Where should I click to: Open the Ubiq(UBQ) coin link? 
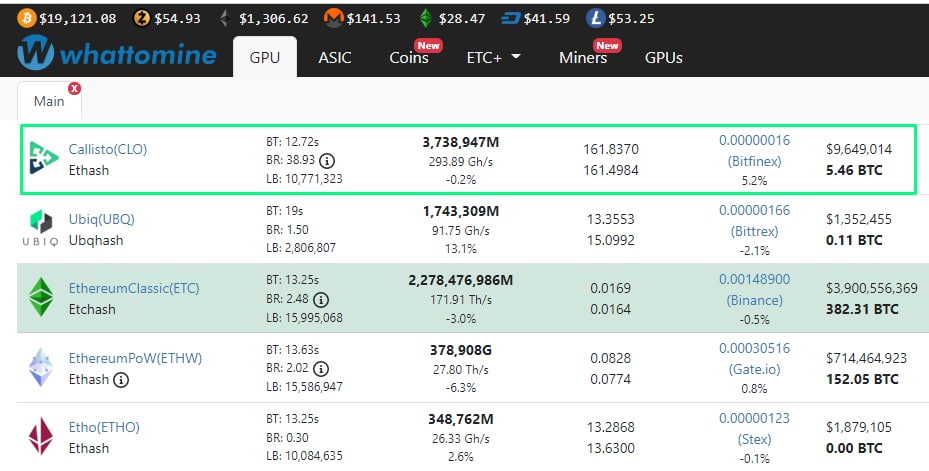101,219
